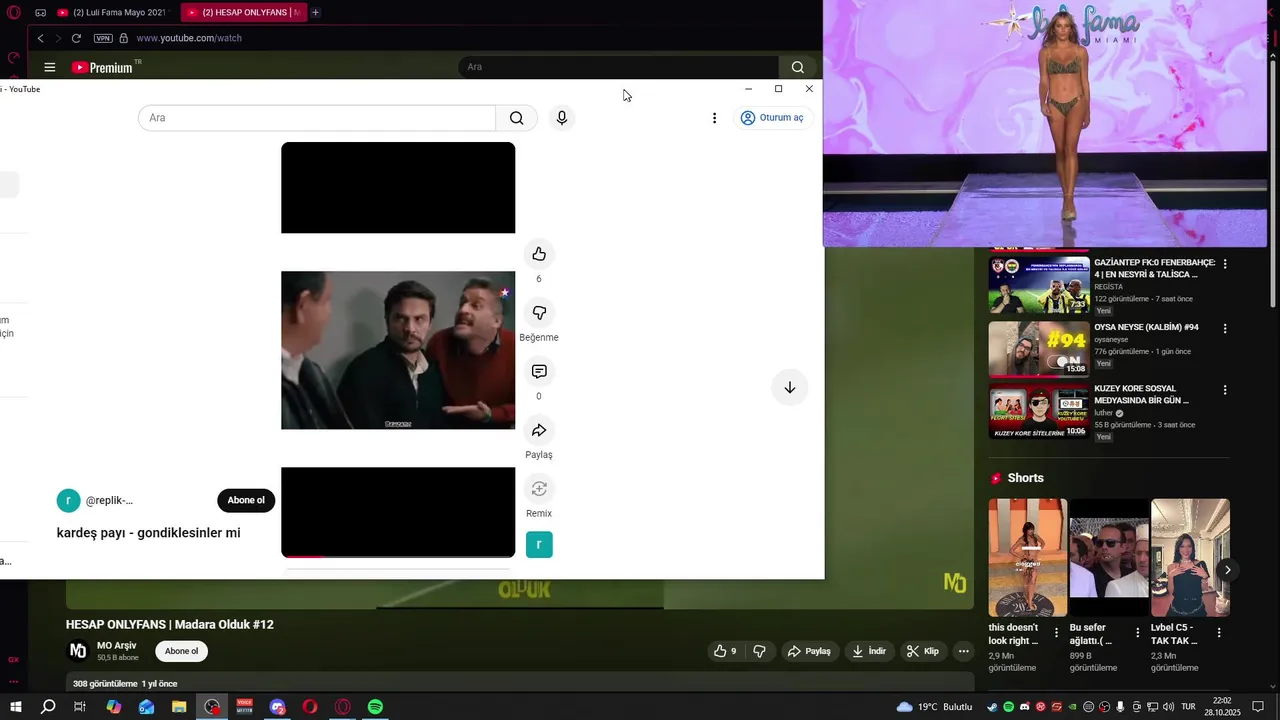Open options for Kuzey Kore video
This screenshot has height=720, width=1280.
[1225, 391]
